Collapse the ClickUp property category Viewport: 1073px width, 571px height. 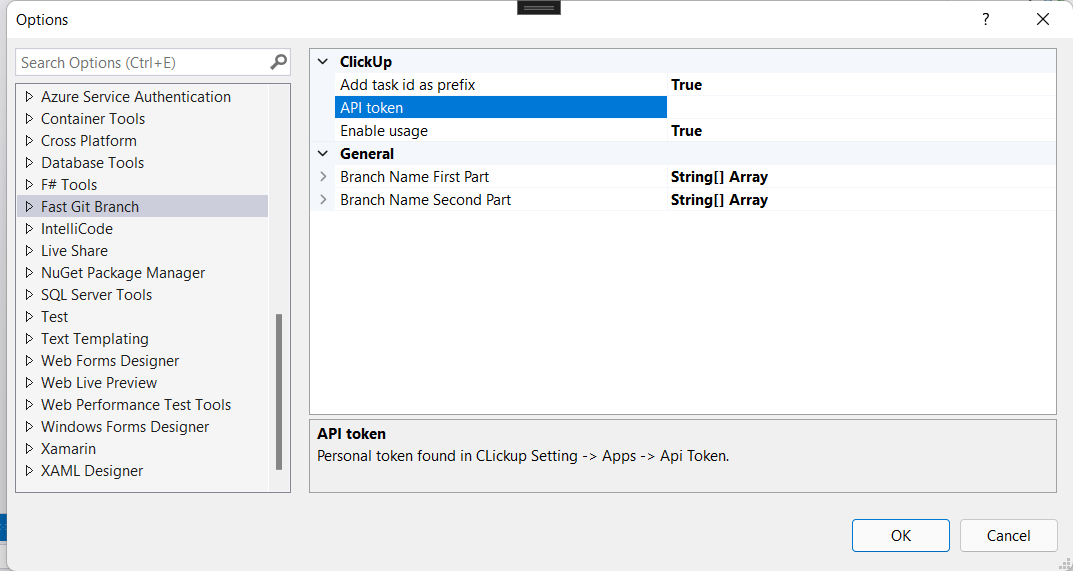[x=323, y=62]
